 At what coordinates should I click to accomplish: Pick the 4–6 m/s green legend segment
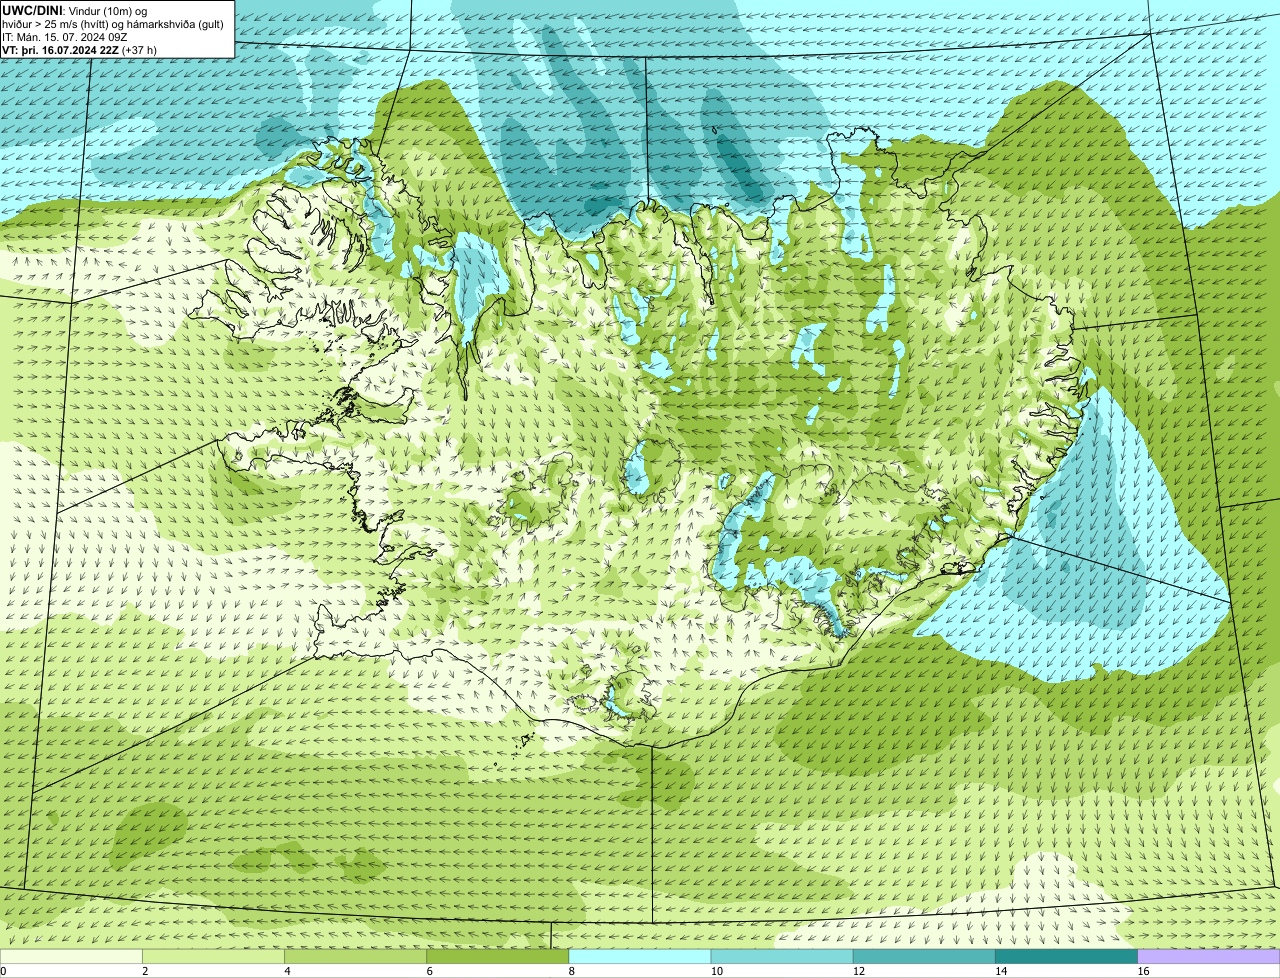[355, 957]
